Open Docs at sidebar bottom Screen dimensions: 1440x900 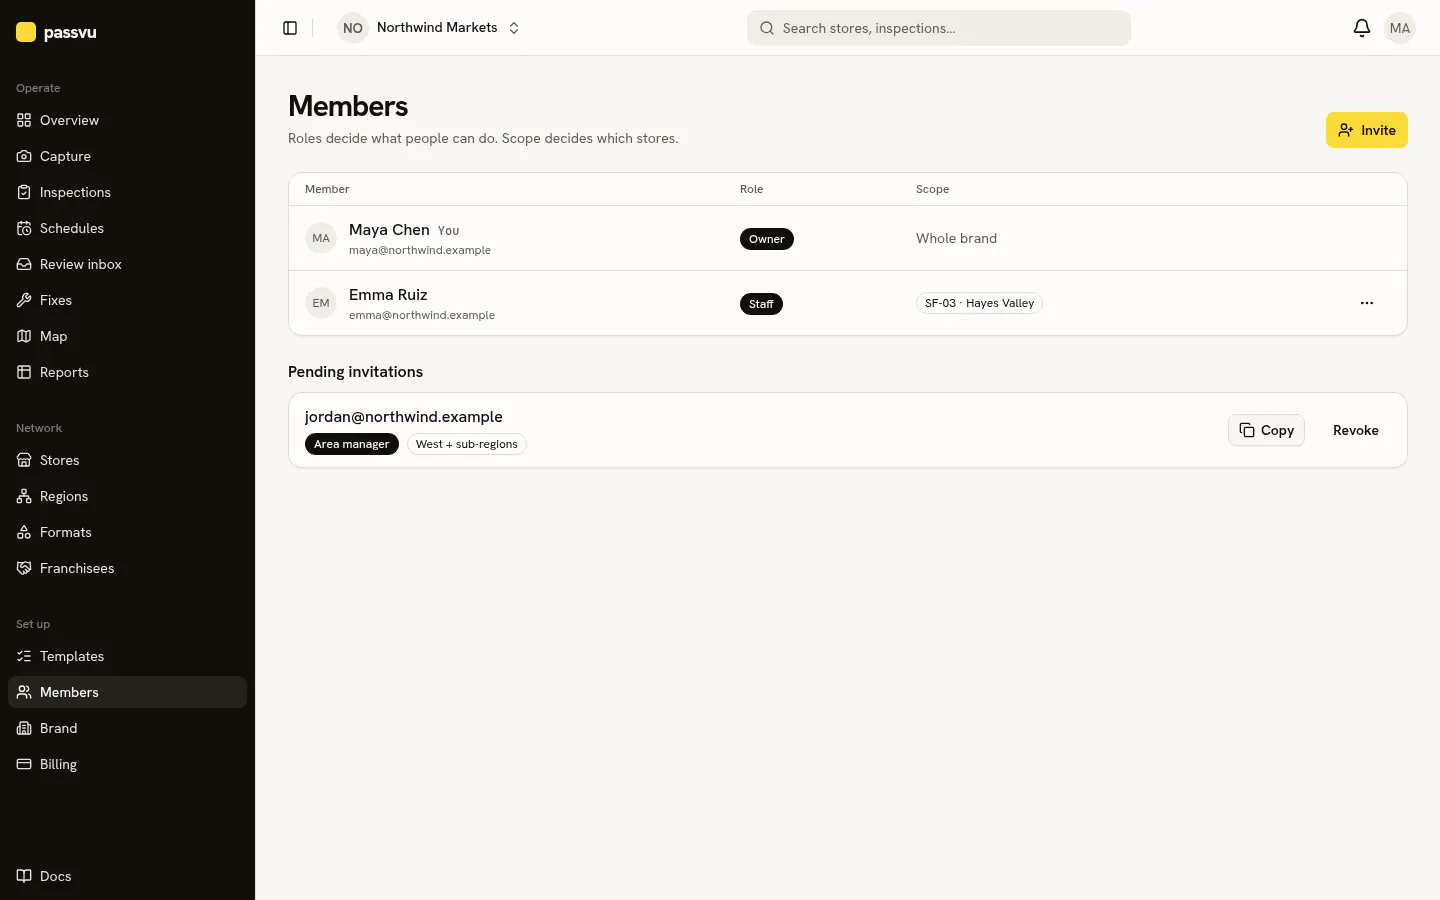(127, 876)
